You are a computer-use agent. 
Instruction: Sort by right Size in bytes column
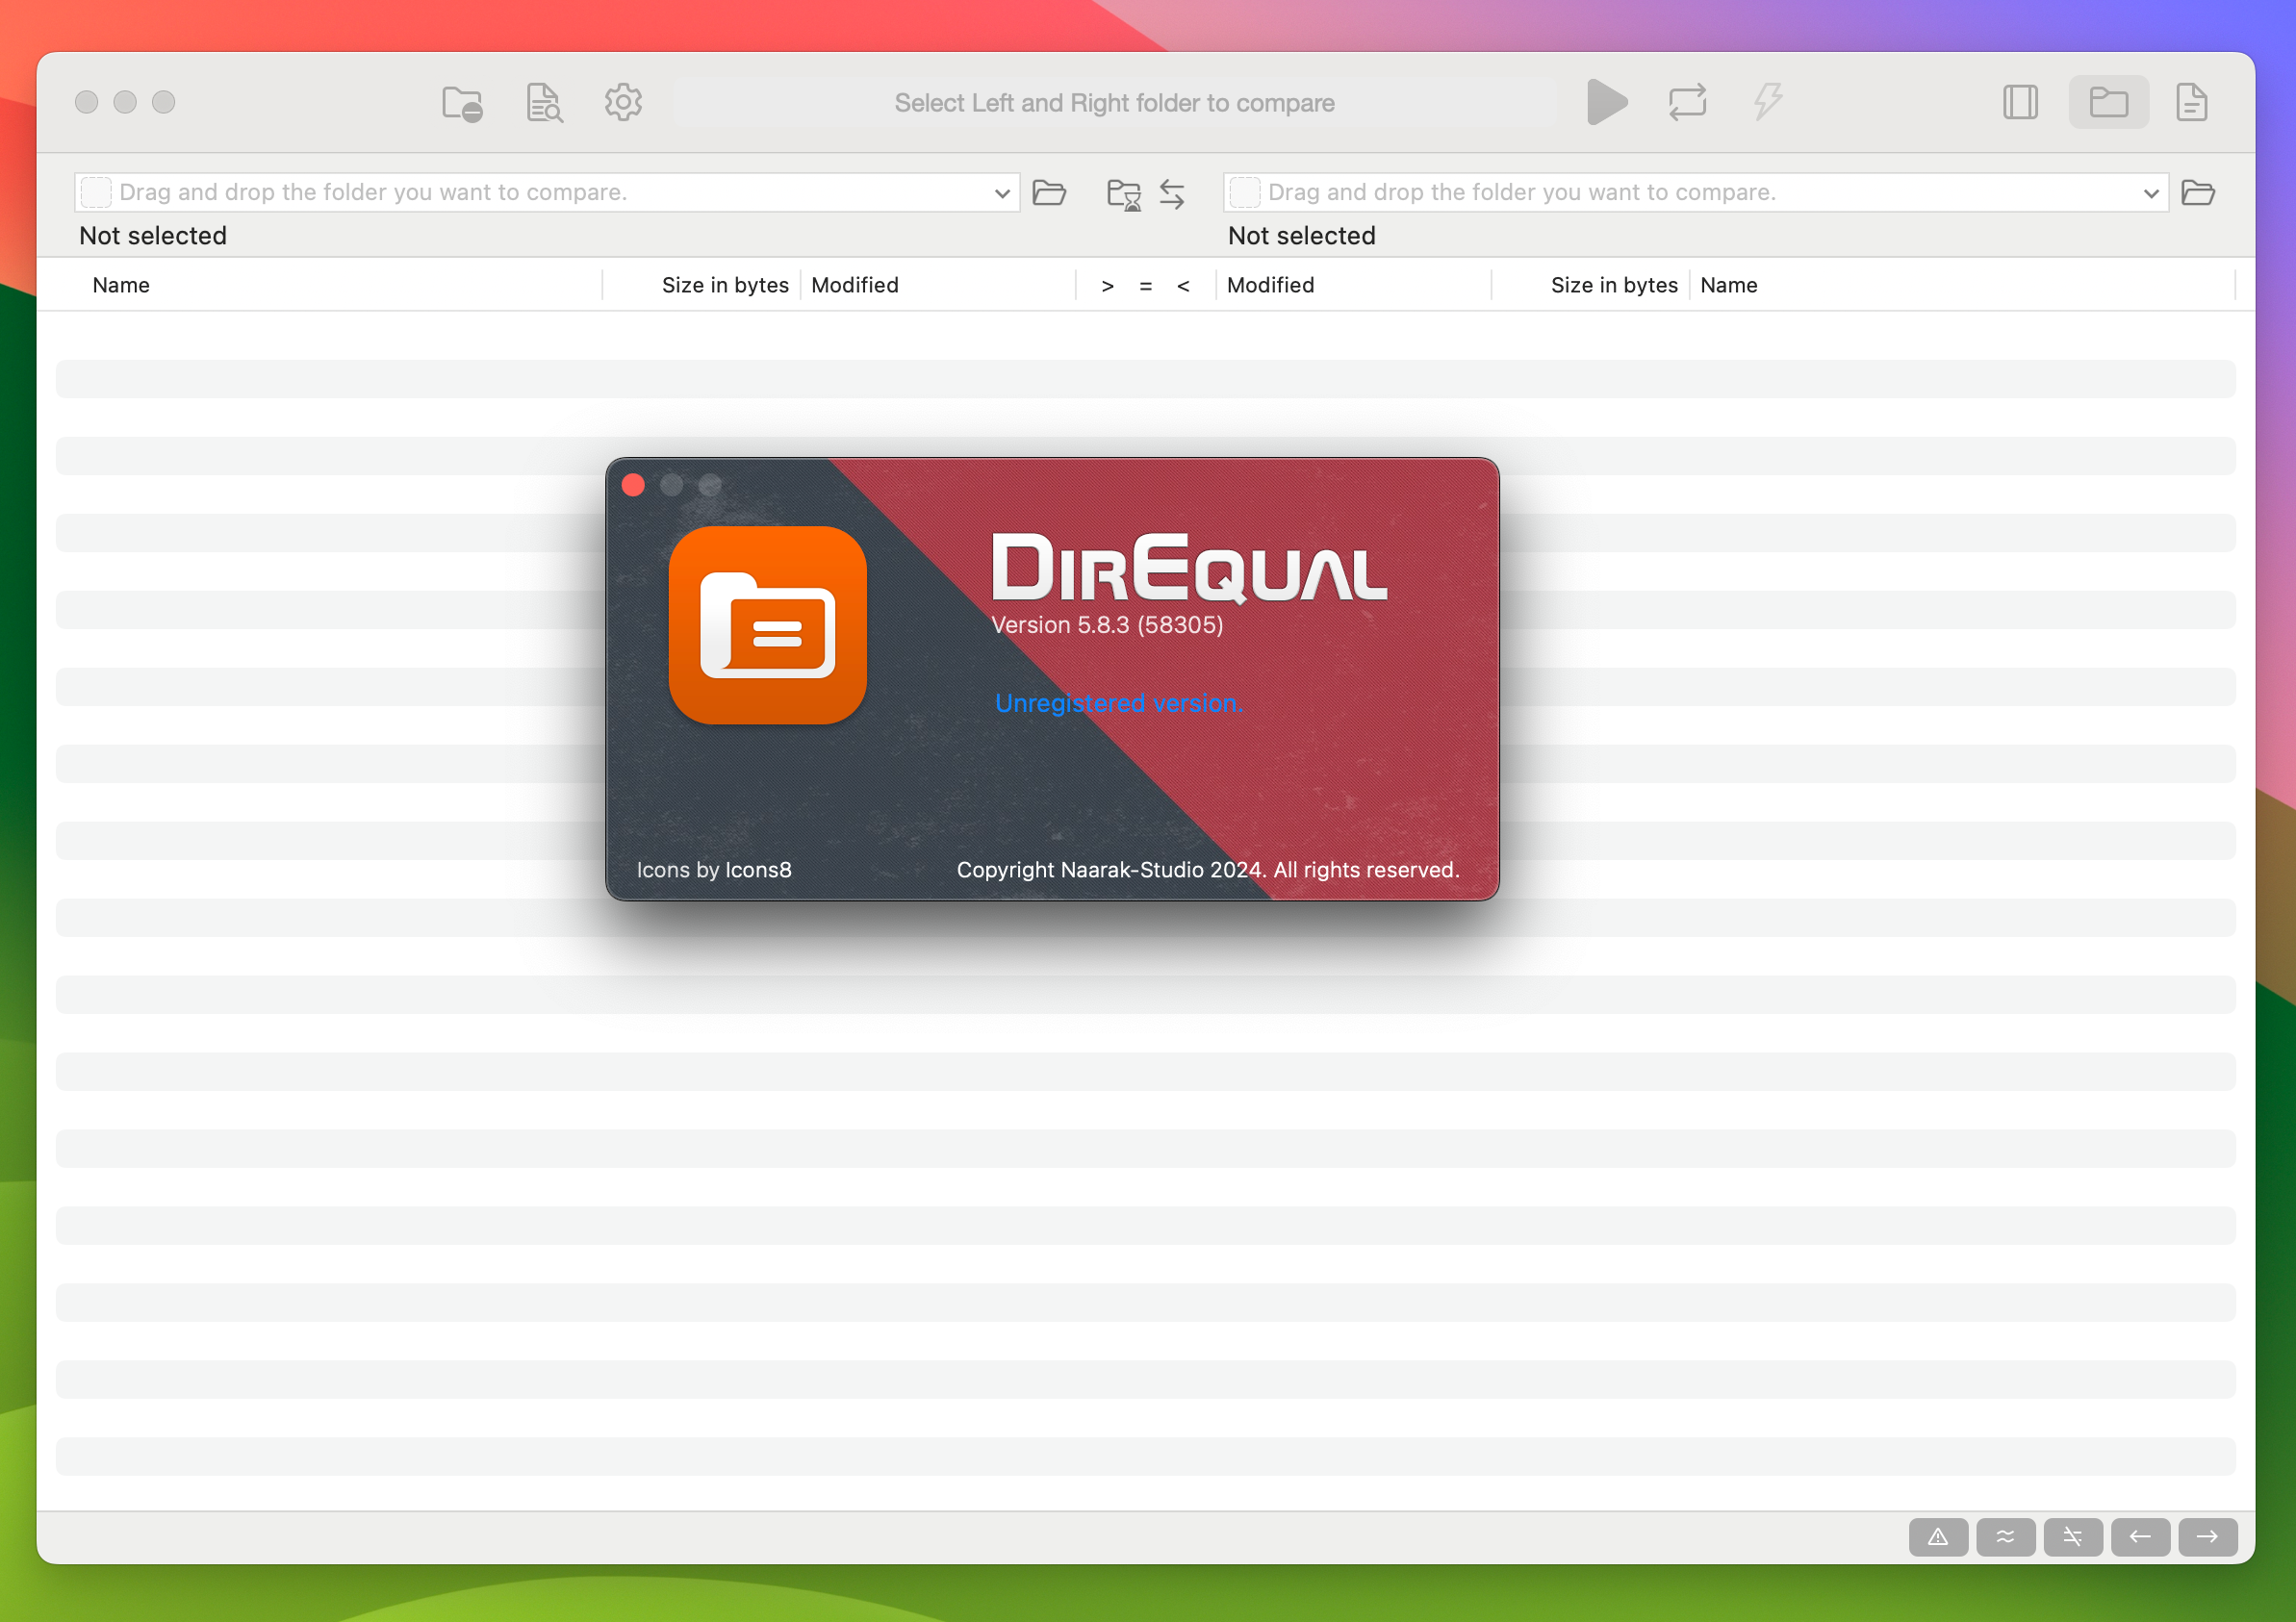click(x=1614, y=285)
